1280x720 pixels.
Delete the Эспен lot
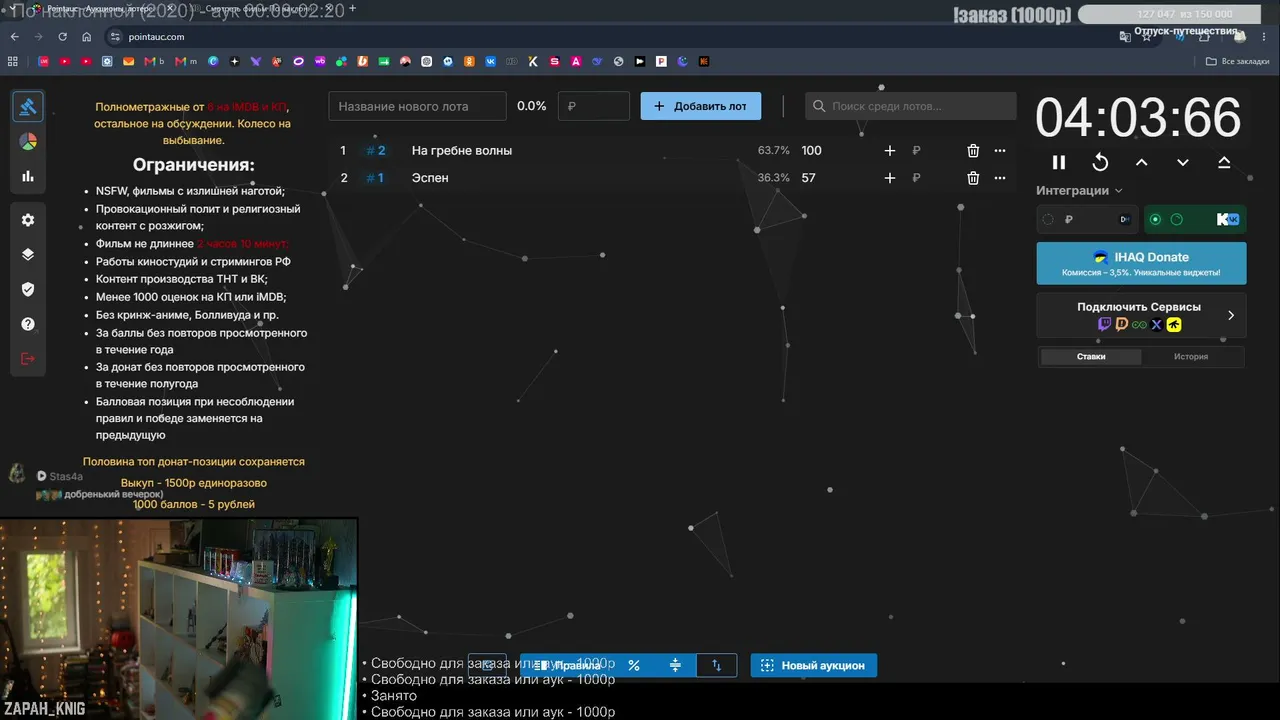tap(973, 178)
